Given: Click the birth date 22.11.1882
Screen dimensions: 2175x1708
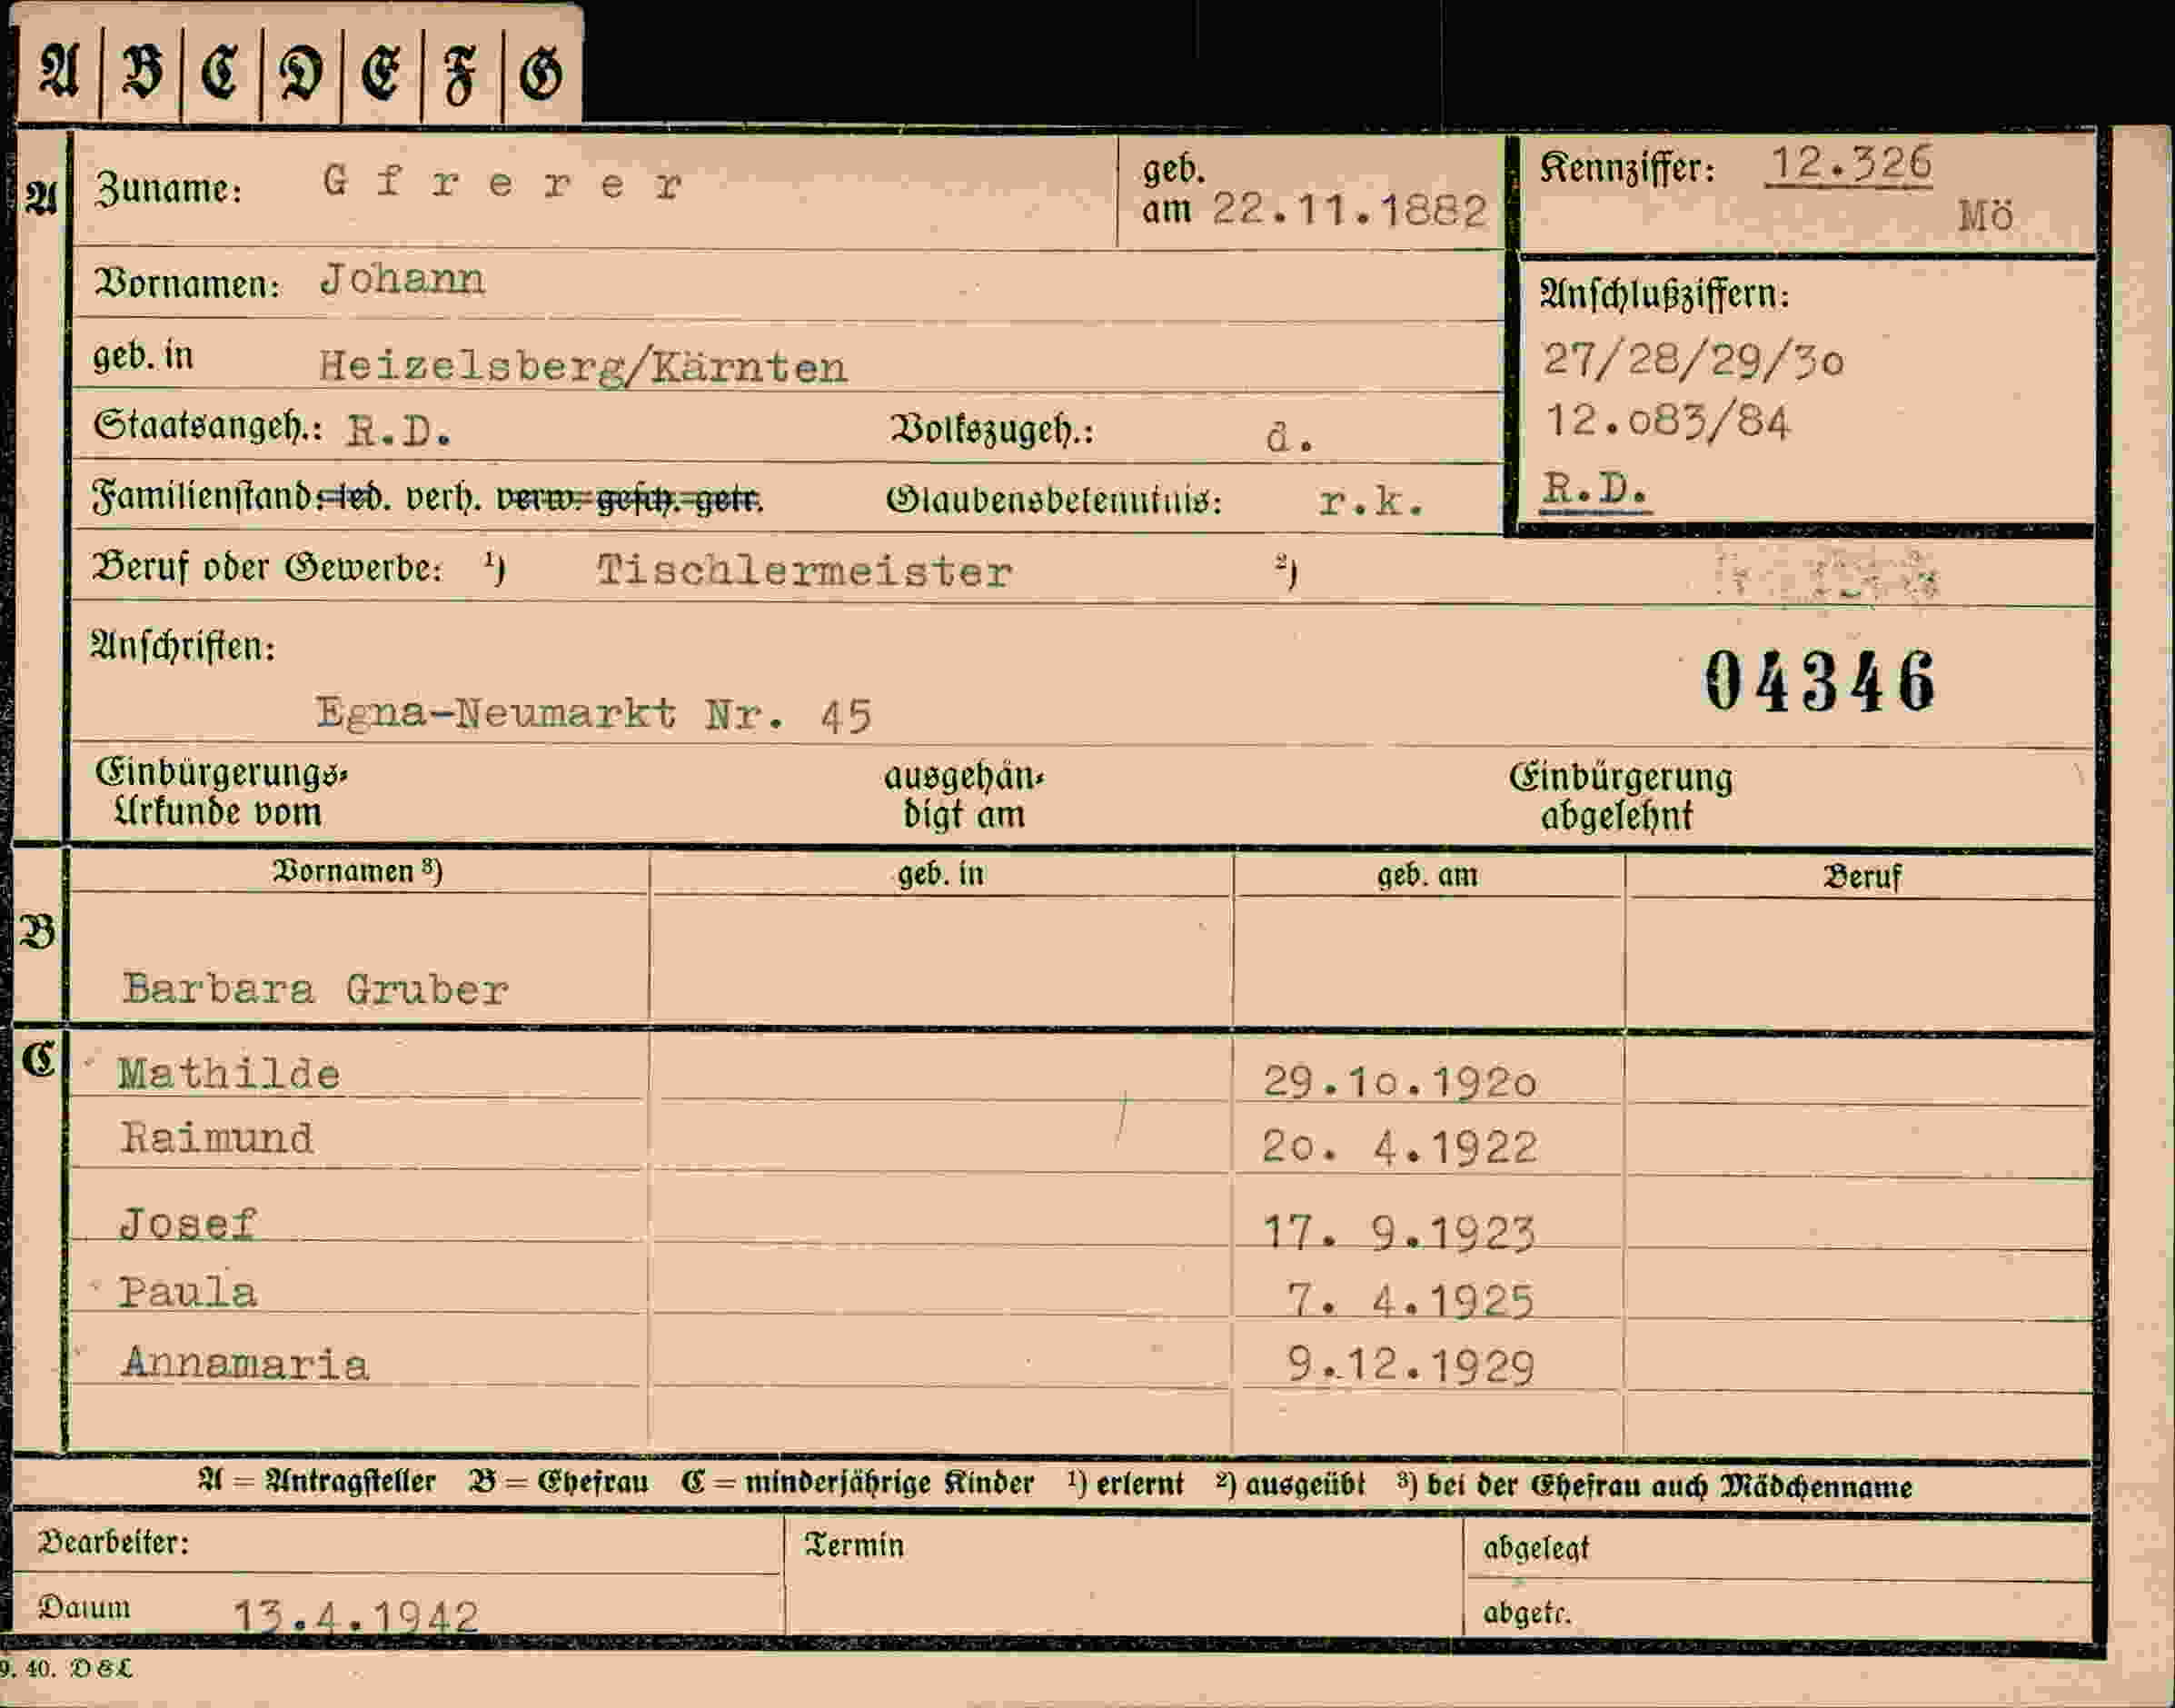Looking at the screenshot, I should tap(1349, 210).
